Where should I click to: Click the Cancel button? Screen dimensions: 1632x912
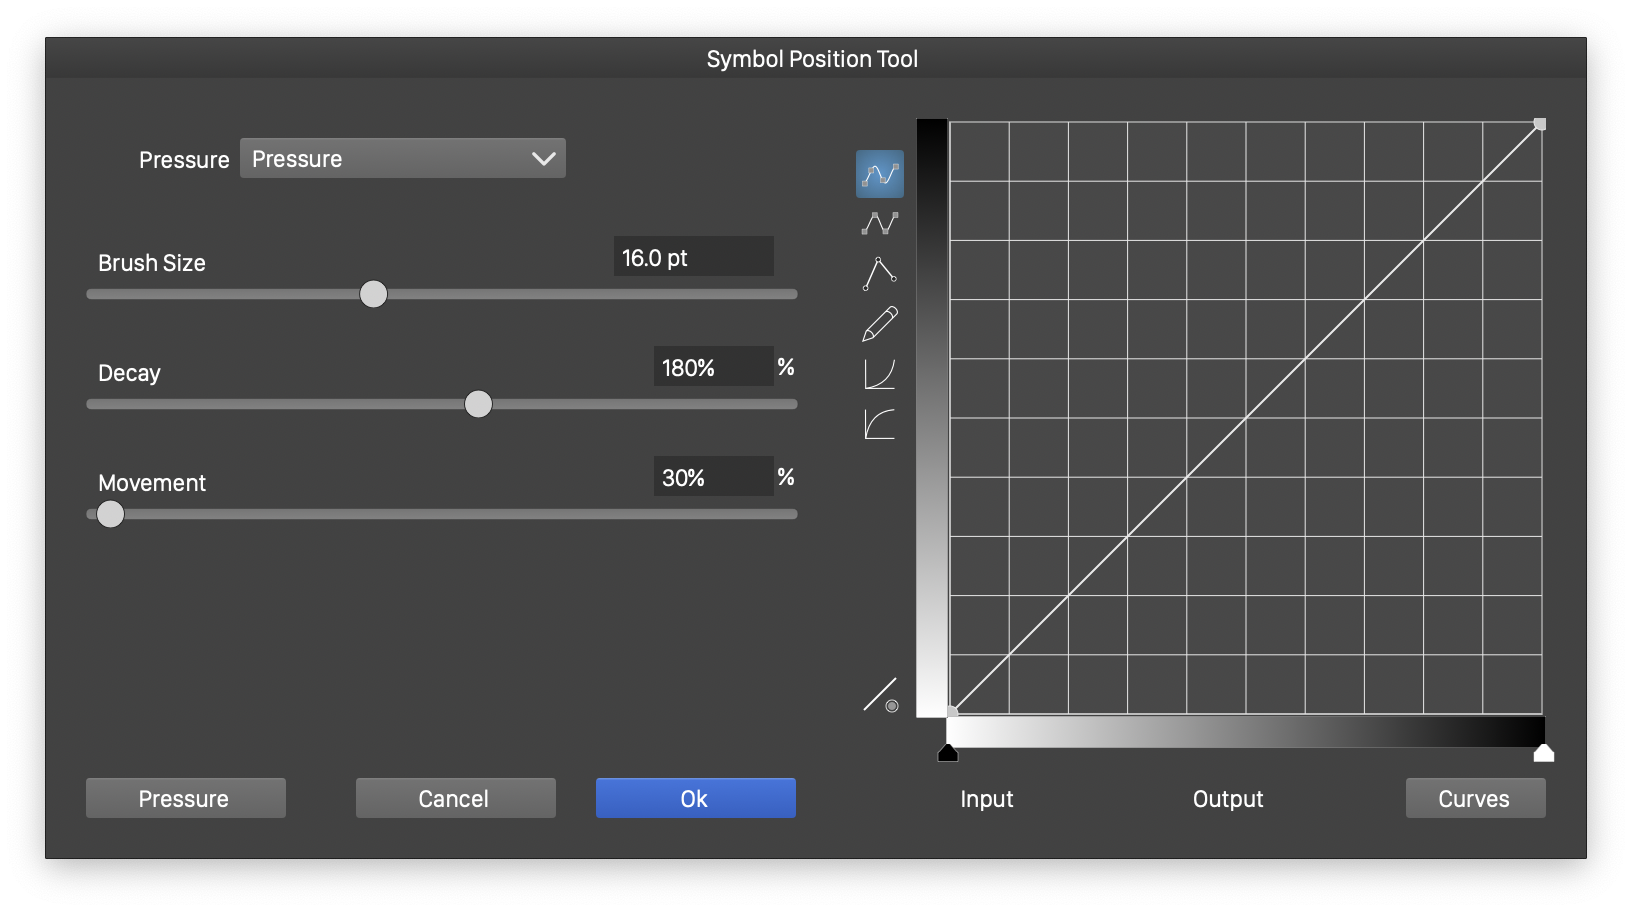click(456, 798)
